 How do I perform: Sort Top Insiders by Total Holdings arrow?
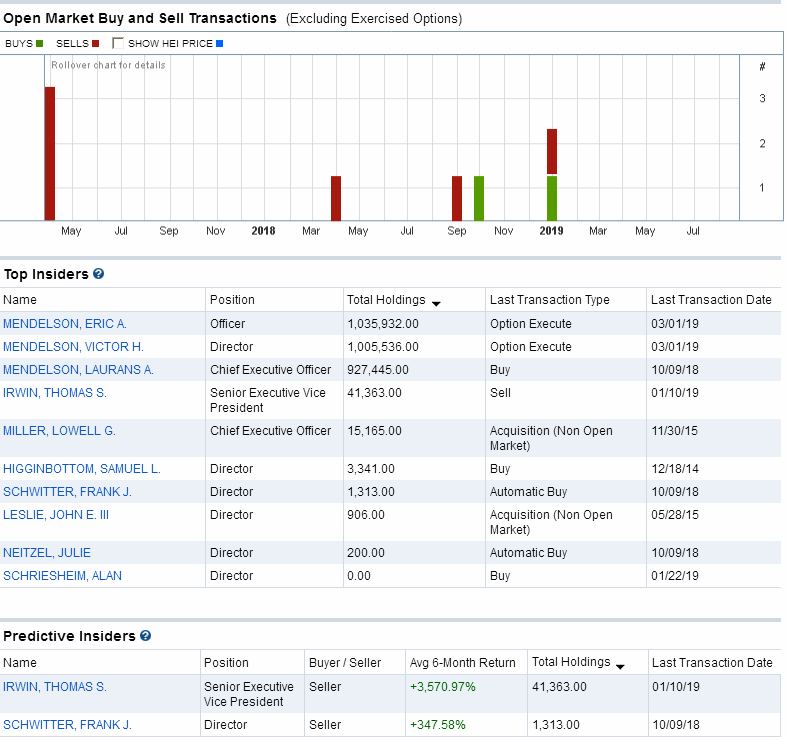436,303
